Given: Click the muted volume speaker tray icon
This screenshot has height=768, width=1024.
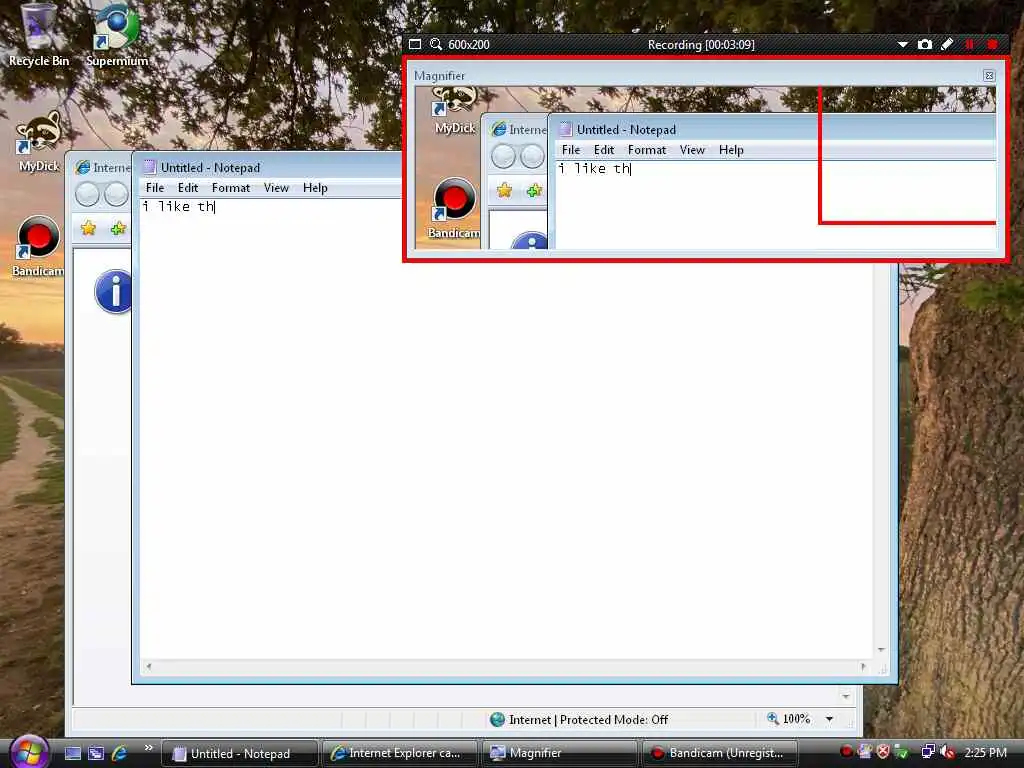Looking at the screenshot, I should pos(948,752).
